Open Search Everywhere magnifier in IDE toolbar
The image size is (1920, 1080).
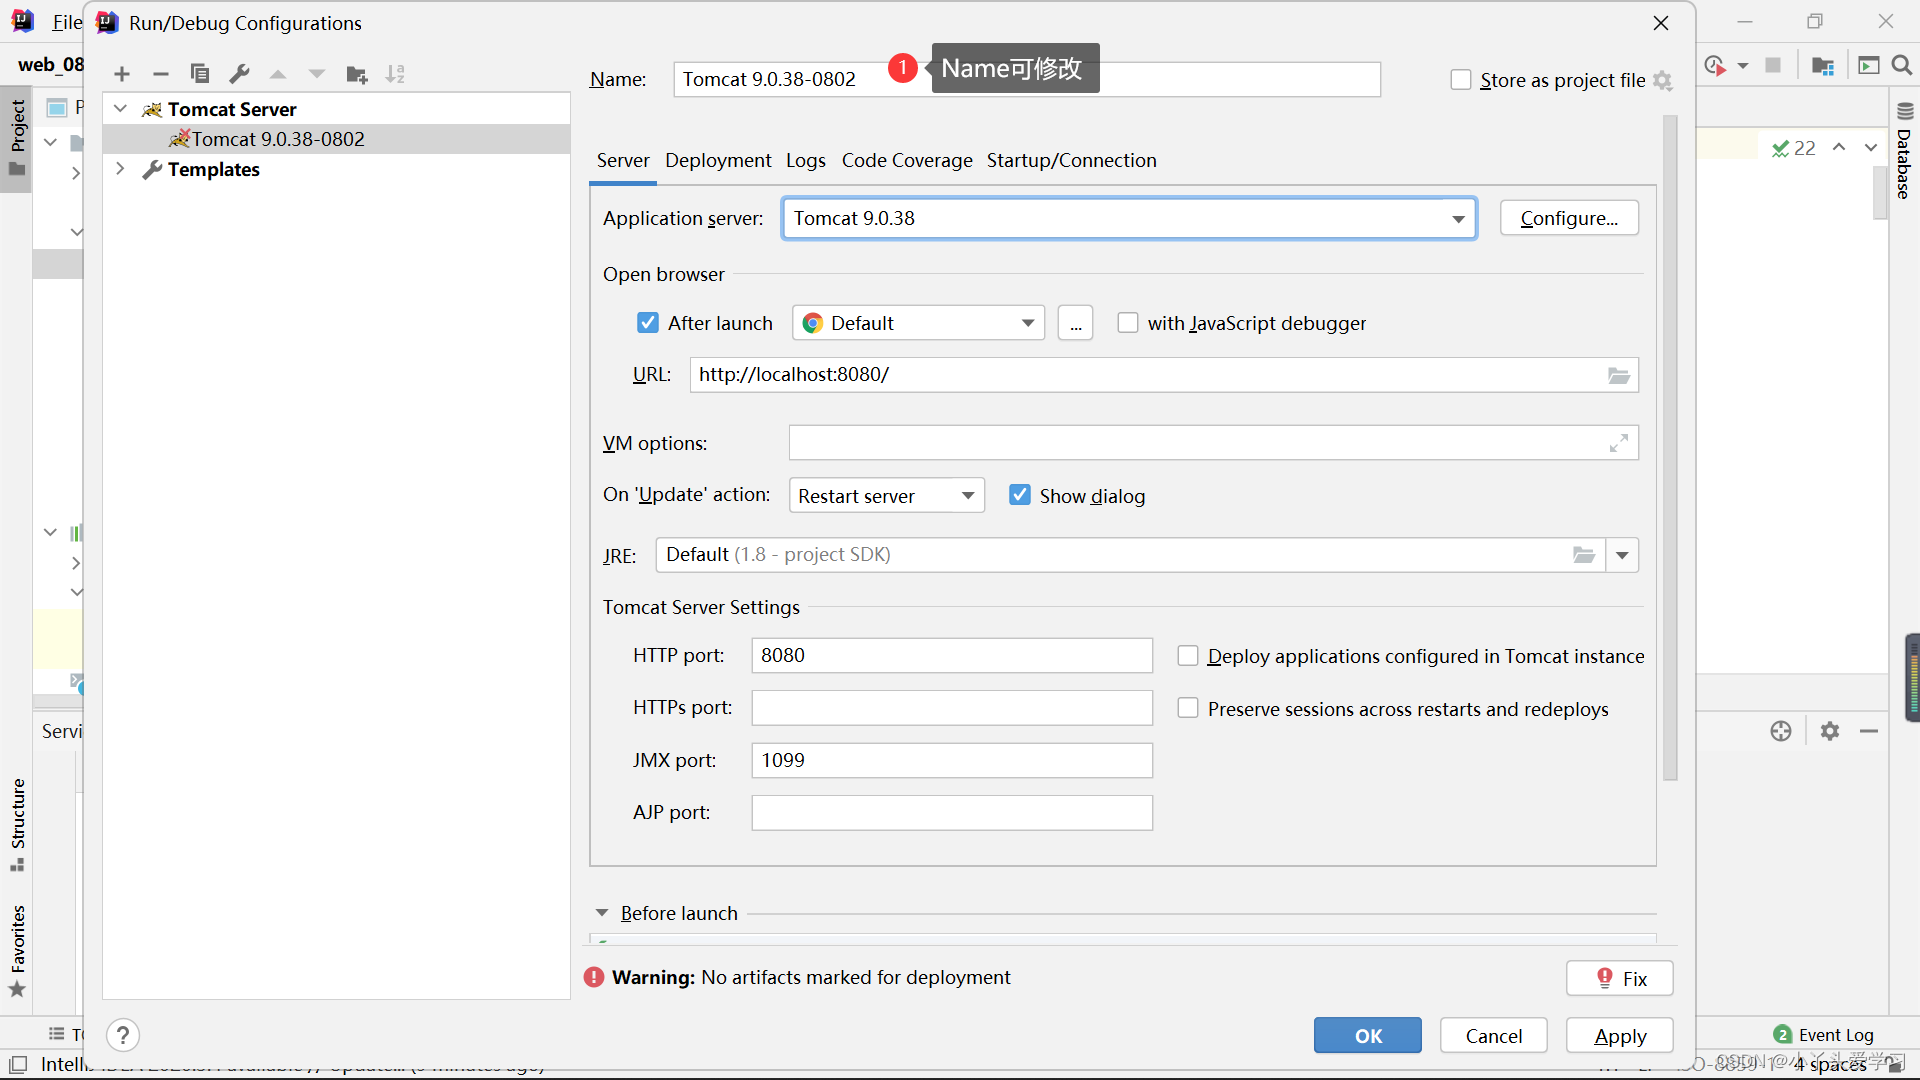click(x=1902, y=65)
